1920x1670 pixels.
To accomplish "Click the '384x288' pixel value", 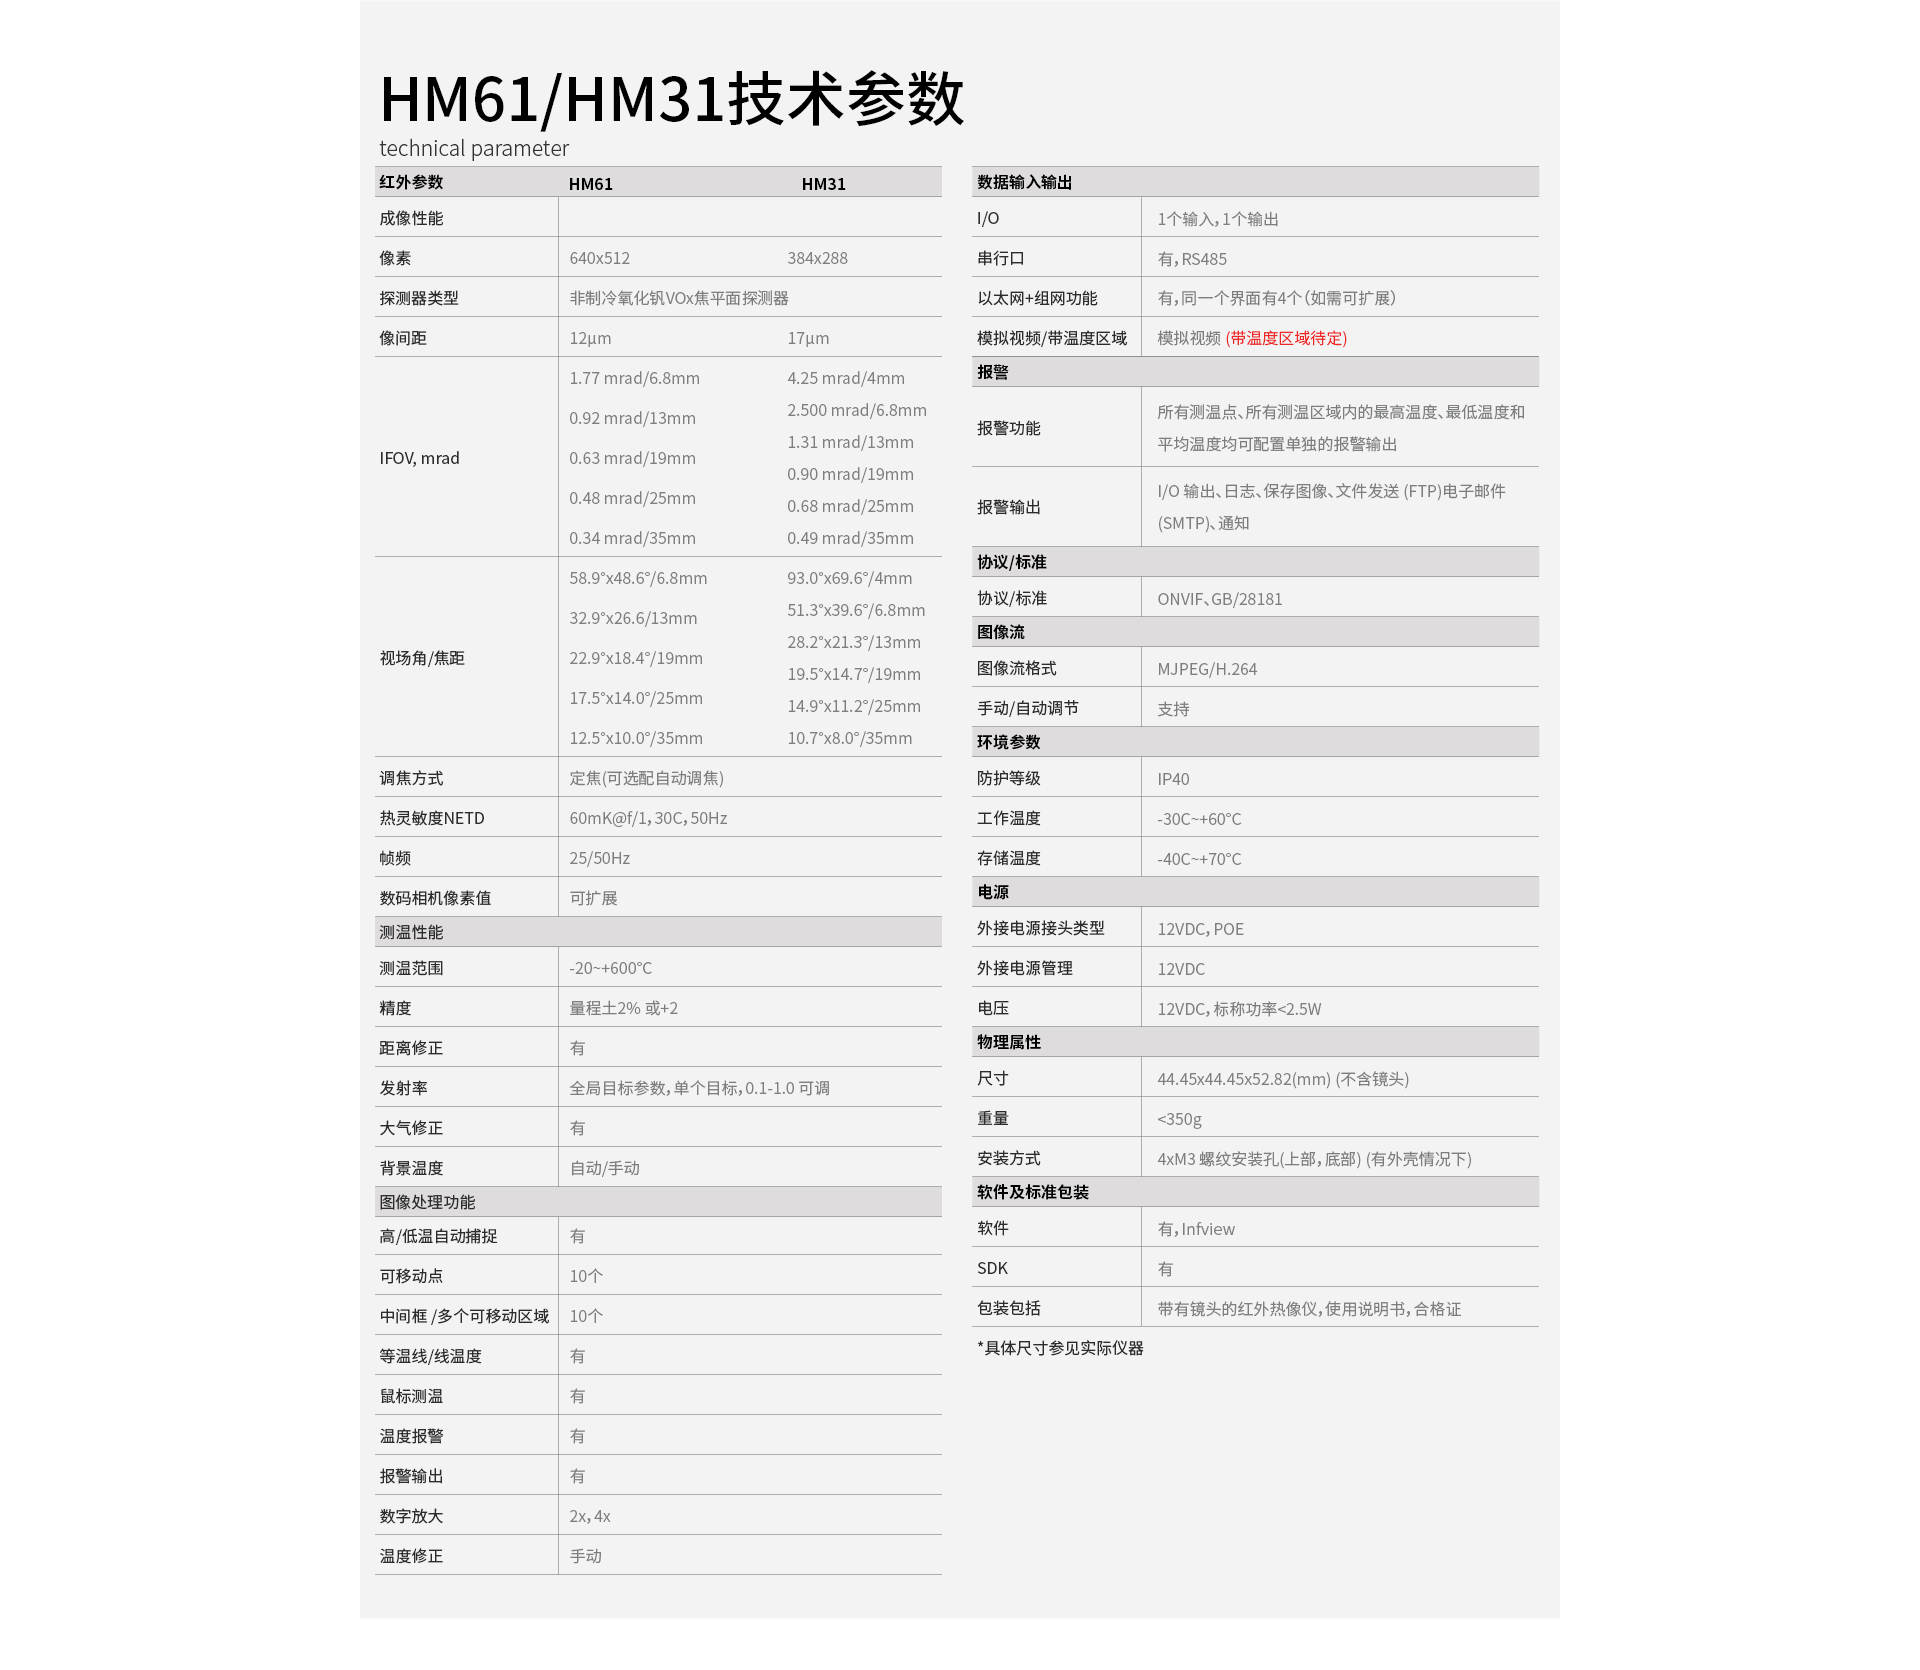I will coord(817,258).
